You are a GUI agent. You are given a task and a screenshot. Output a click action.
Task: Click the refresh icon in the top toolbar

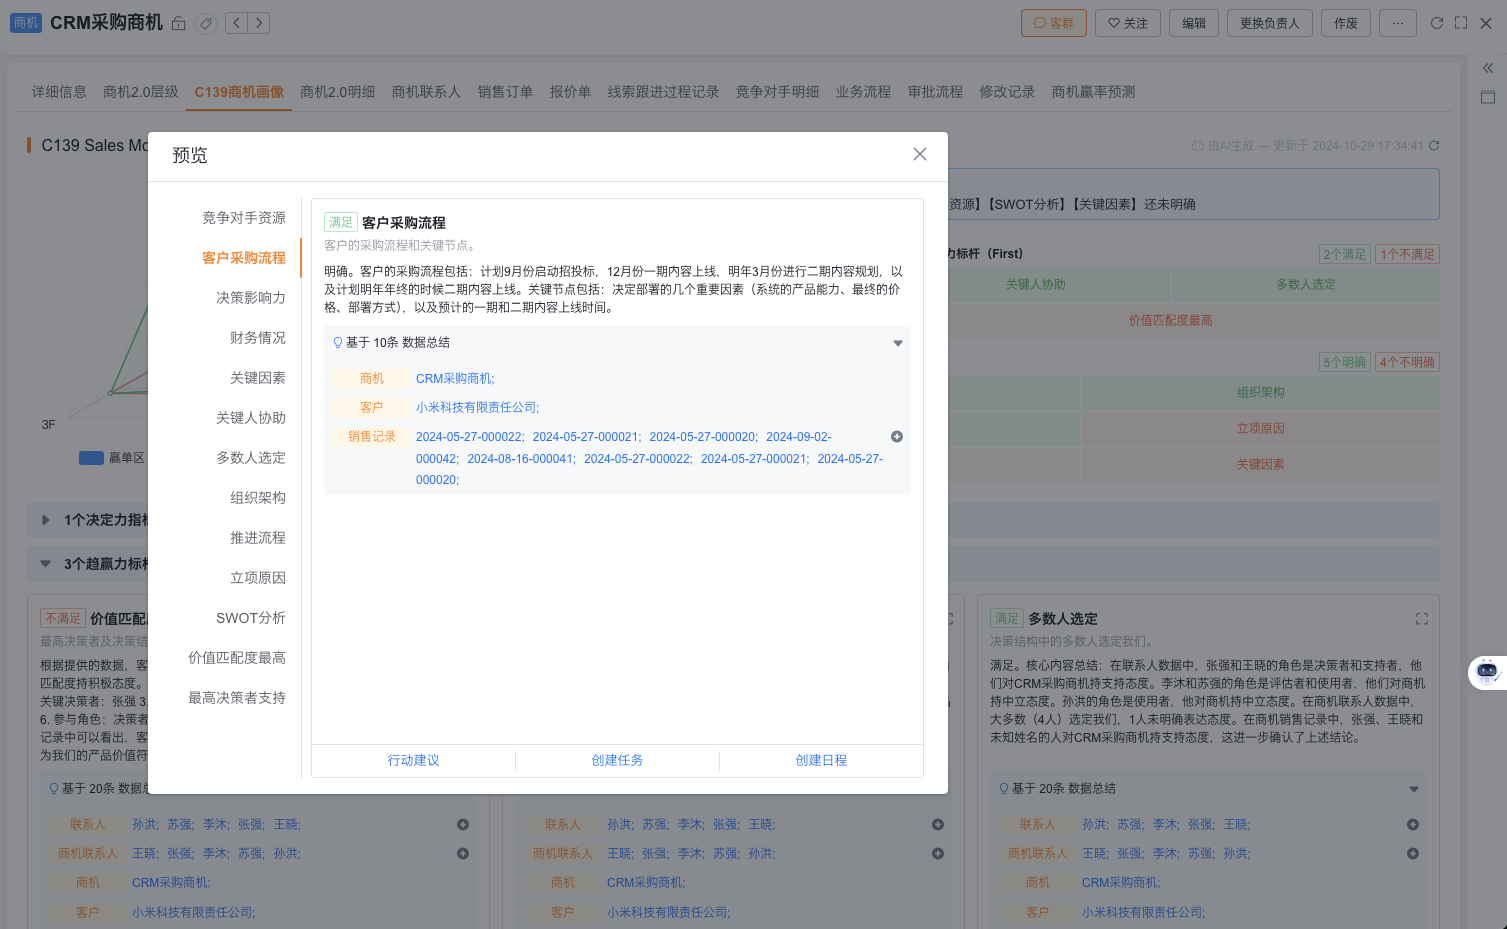(x=1437, y=22)
